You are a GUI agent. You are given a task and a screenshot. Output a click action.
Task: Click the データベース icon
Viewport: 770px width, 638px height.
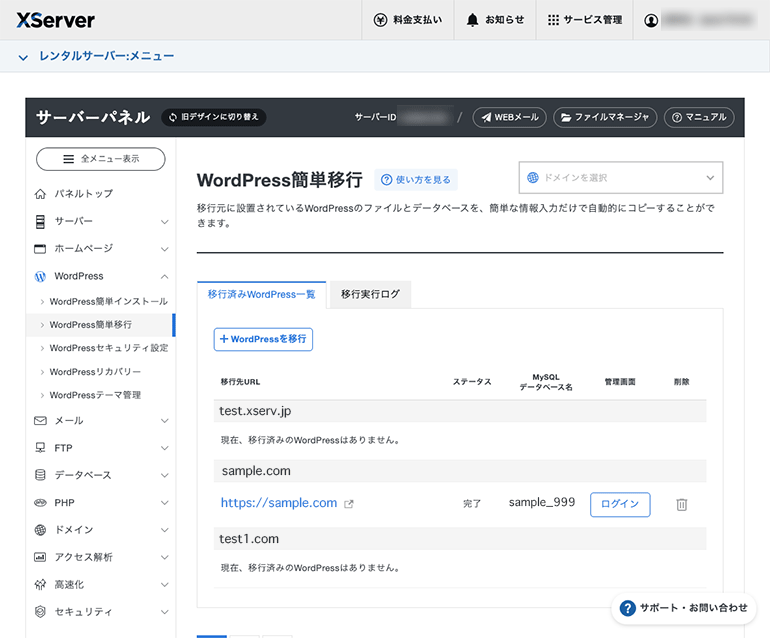tap(40, 475)
